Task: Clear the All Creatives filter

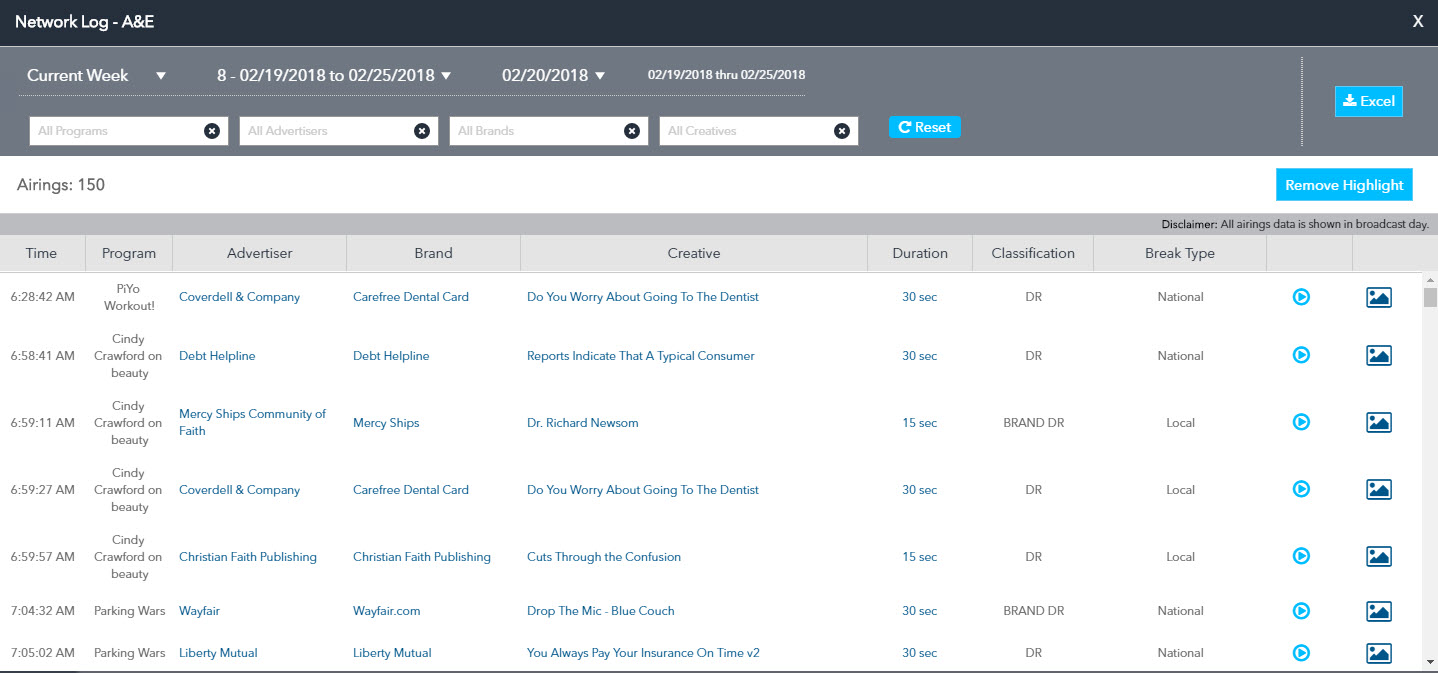Action: tap(842, 131)
